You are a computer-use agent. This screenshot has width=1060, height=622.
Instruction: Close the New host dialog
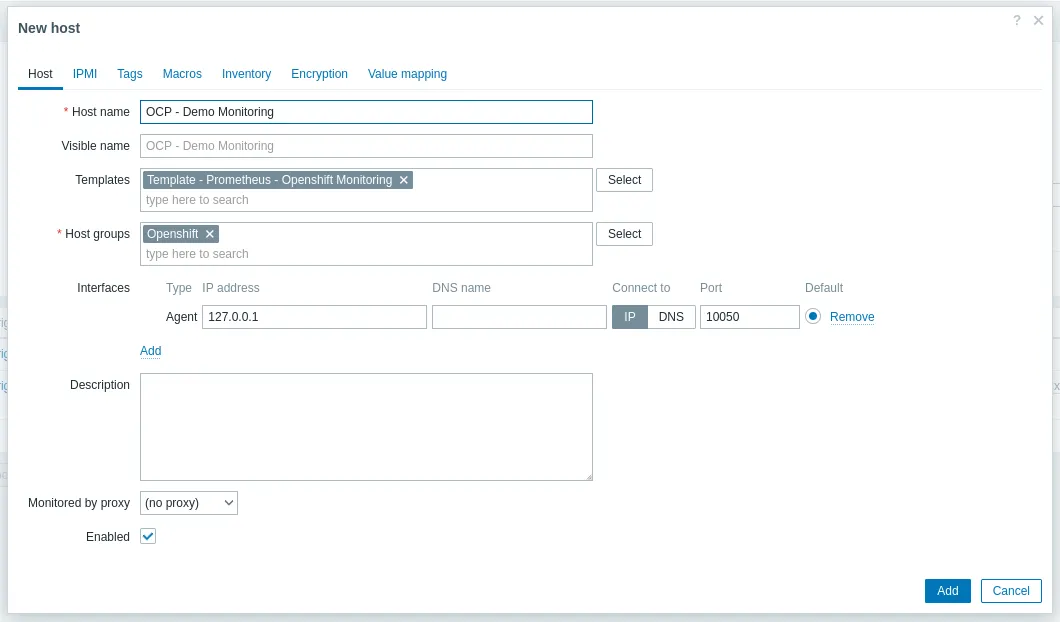pos(1038,20)
